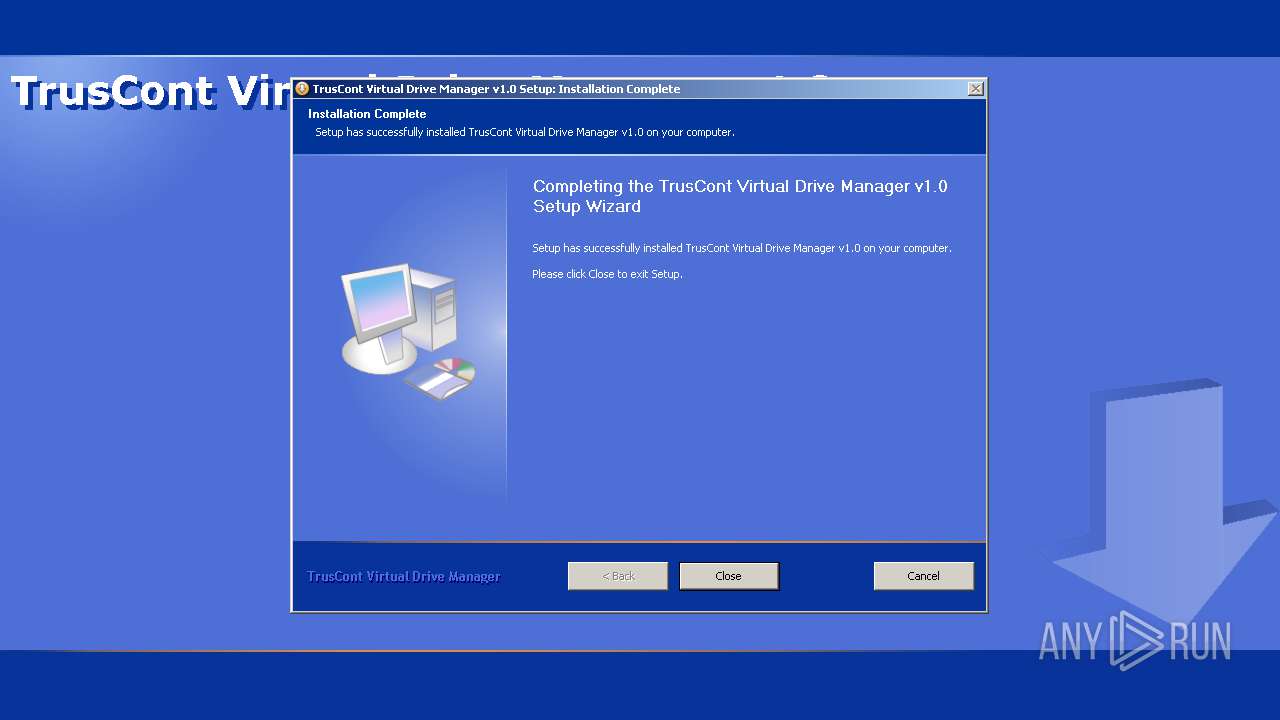Click the header line 'Setup has successfully installed' text
Image resolution: width=1280 pixels, height=720 pixels.
525,132
